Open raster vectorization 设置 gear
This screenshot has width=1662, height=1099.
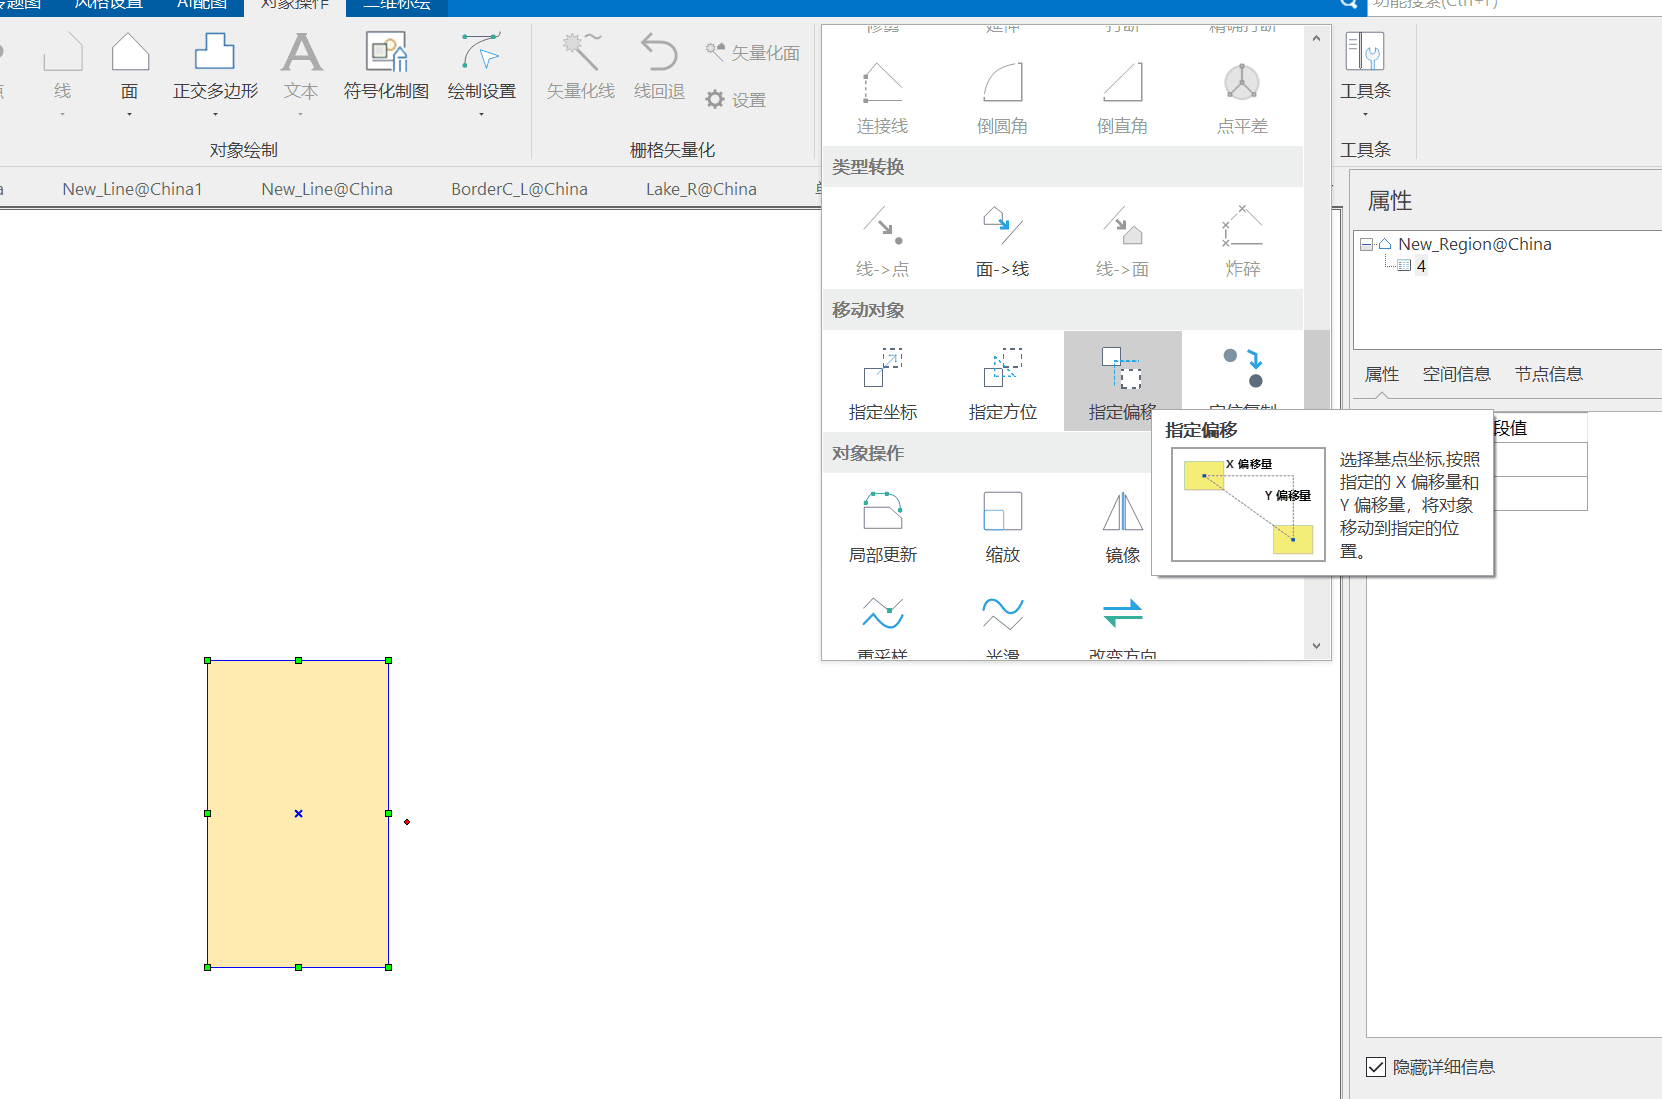pyautogui.click(x=736, y=99)
